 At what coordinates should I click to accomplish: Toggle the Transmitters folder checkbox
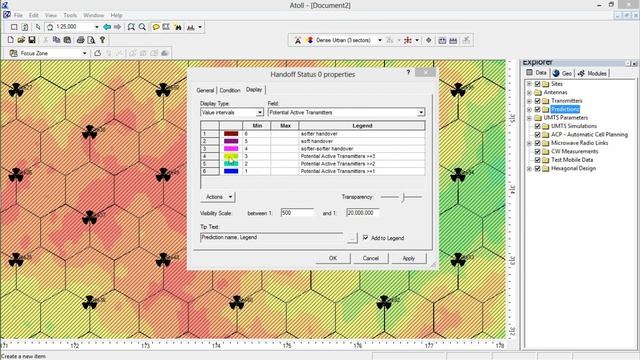click(x=538, y=100)
